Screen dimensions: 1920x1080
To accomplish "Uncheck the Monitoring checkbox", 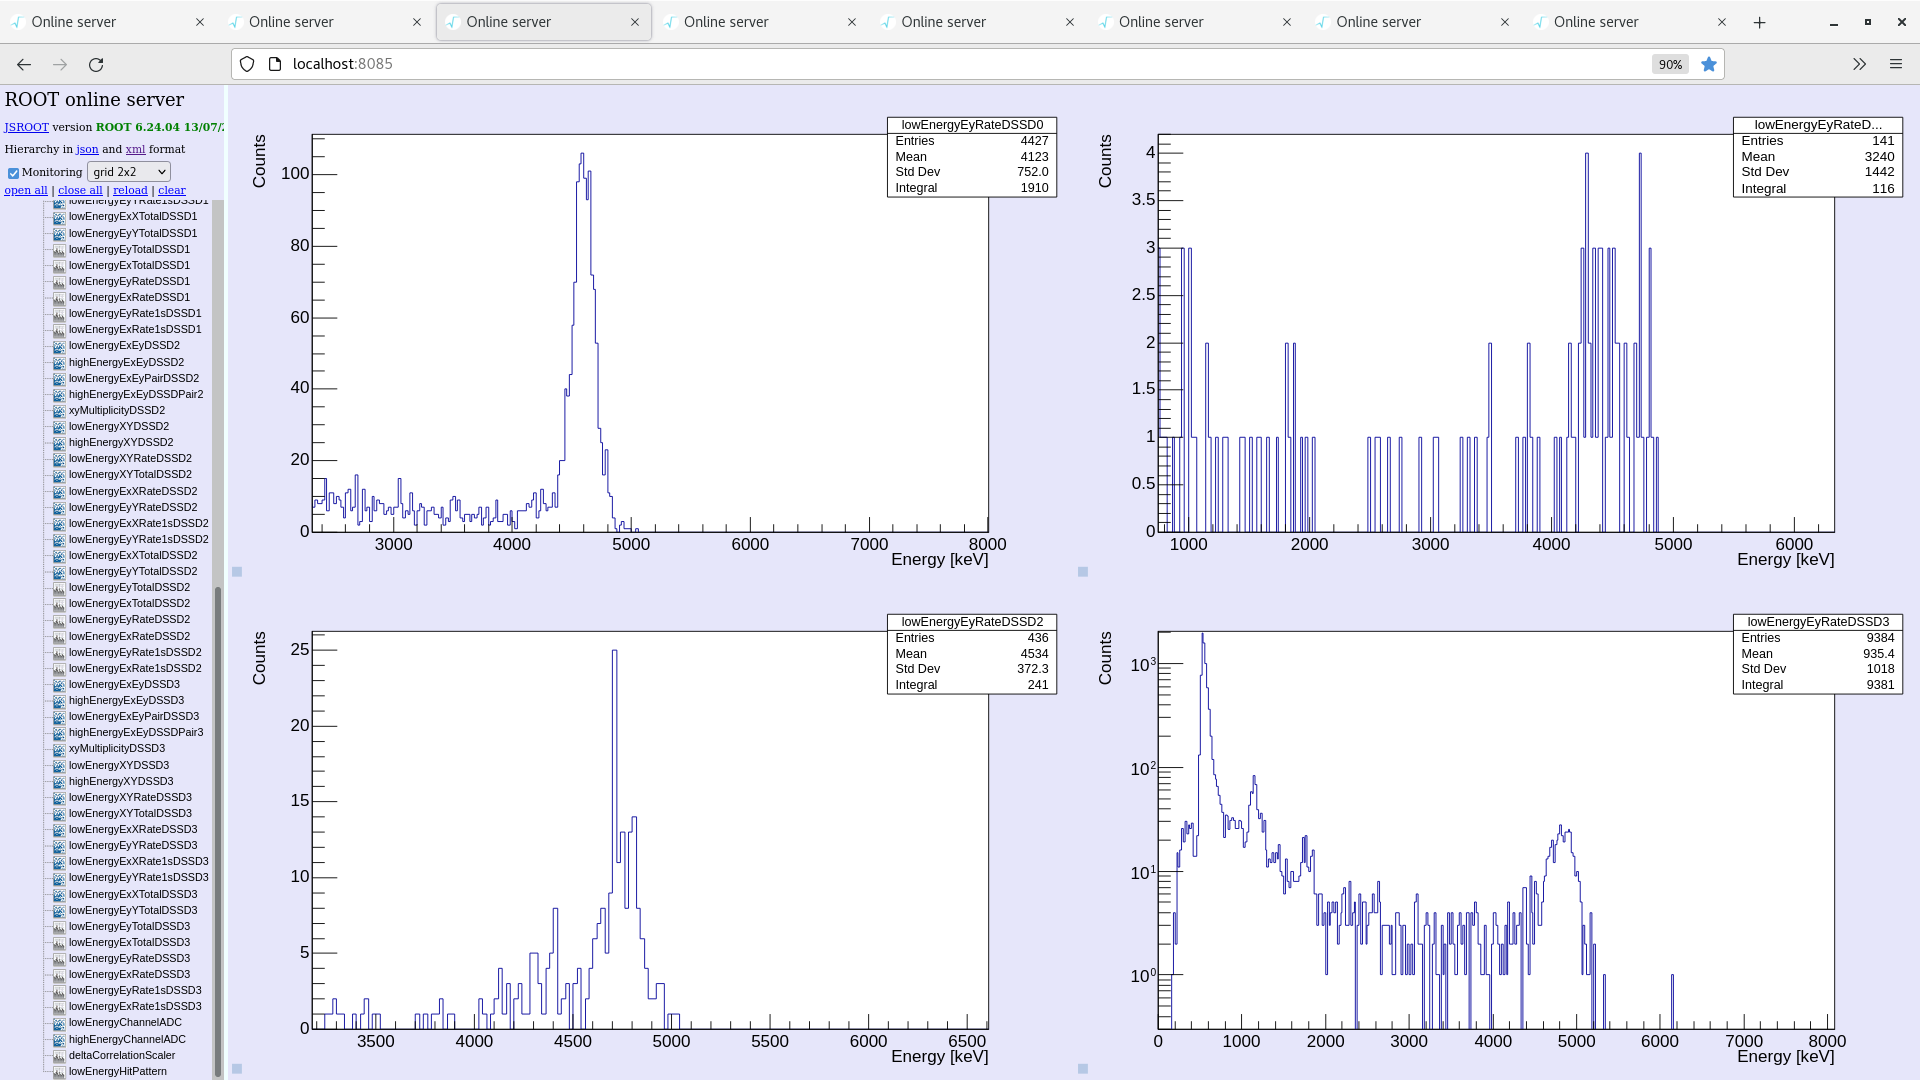I will (13, 173).
